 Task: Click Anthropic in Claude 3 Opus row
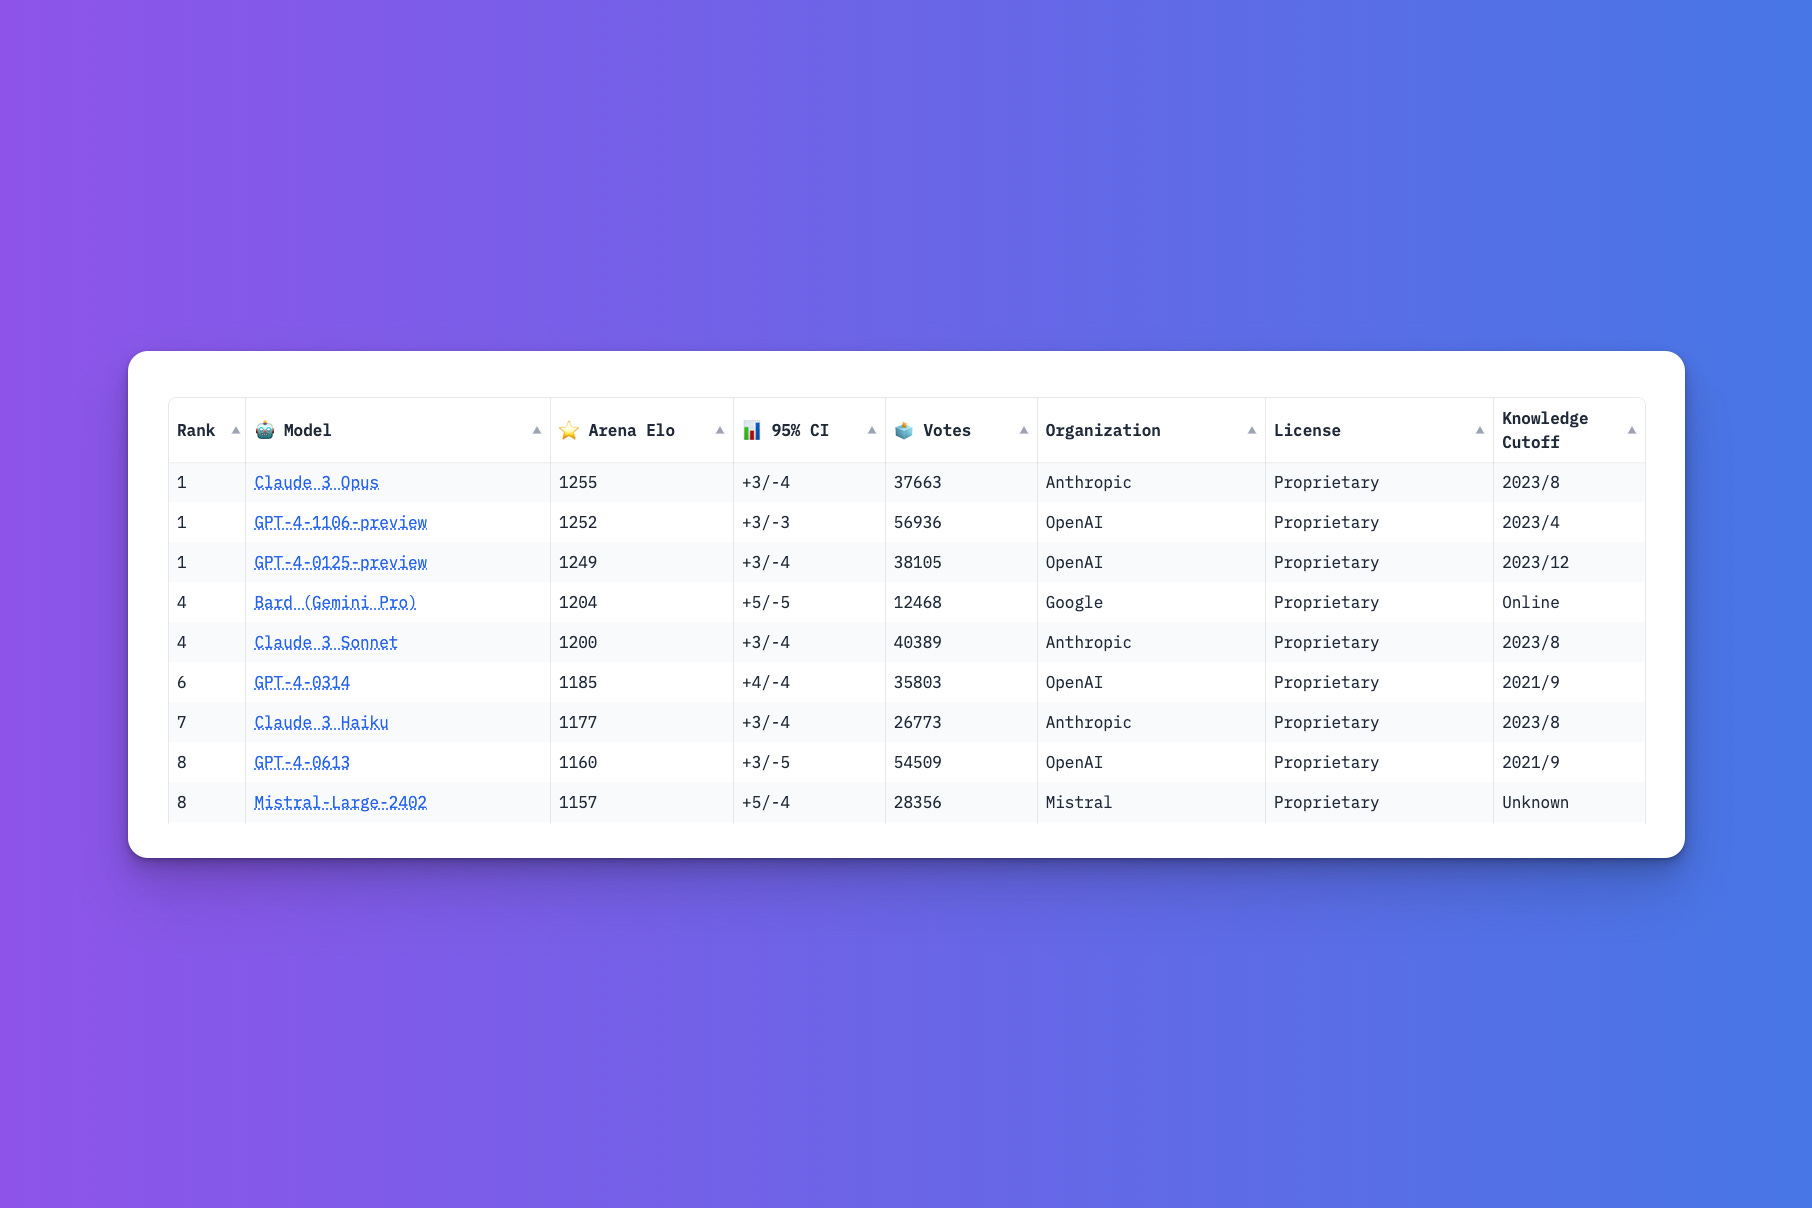pyautogui.click(x=1089, y=482)
